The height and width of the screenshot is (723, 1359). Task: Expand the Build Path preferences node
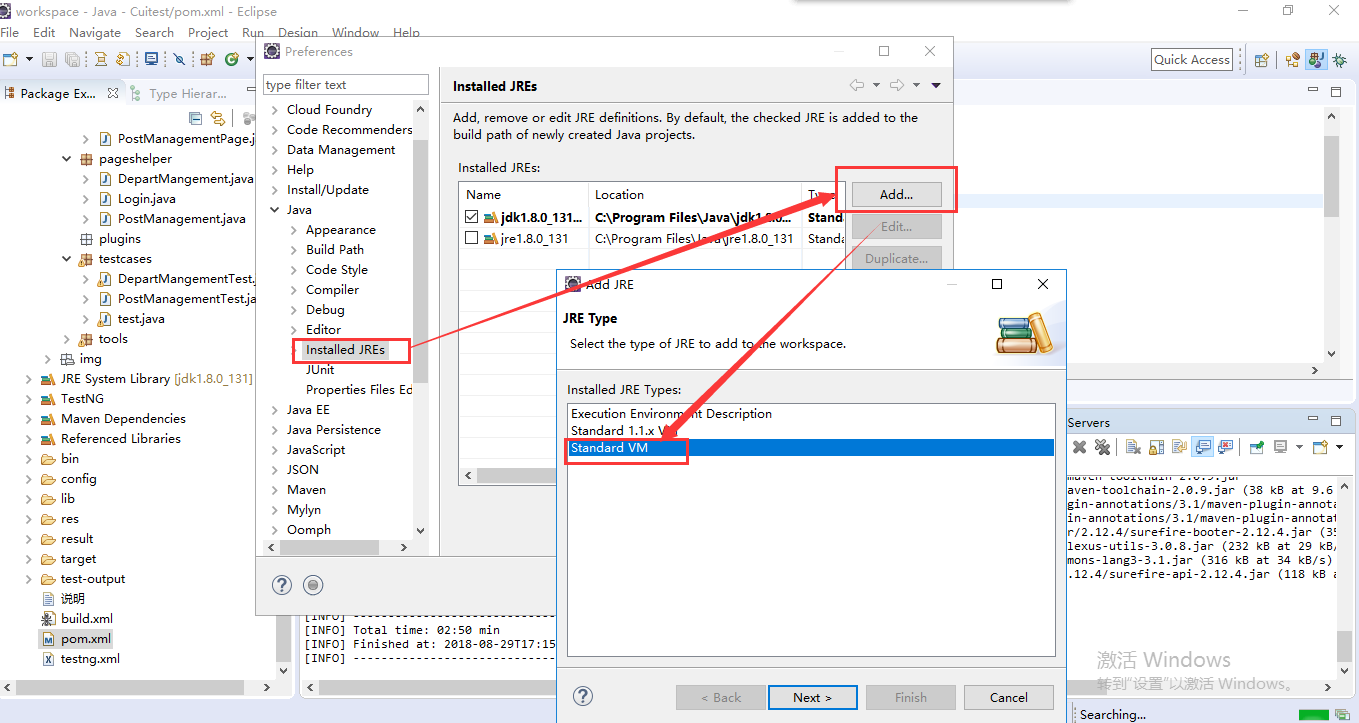pos(294,250)
